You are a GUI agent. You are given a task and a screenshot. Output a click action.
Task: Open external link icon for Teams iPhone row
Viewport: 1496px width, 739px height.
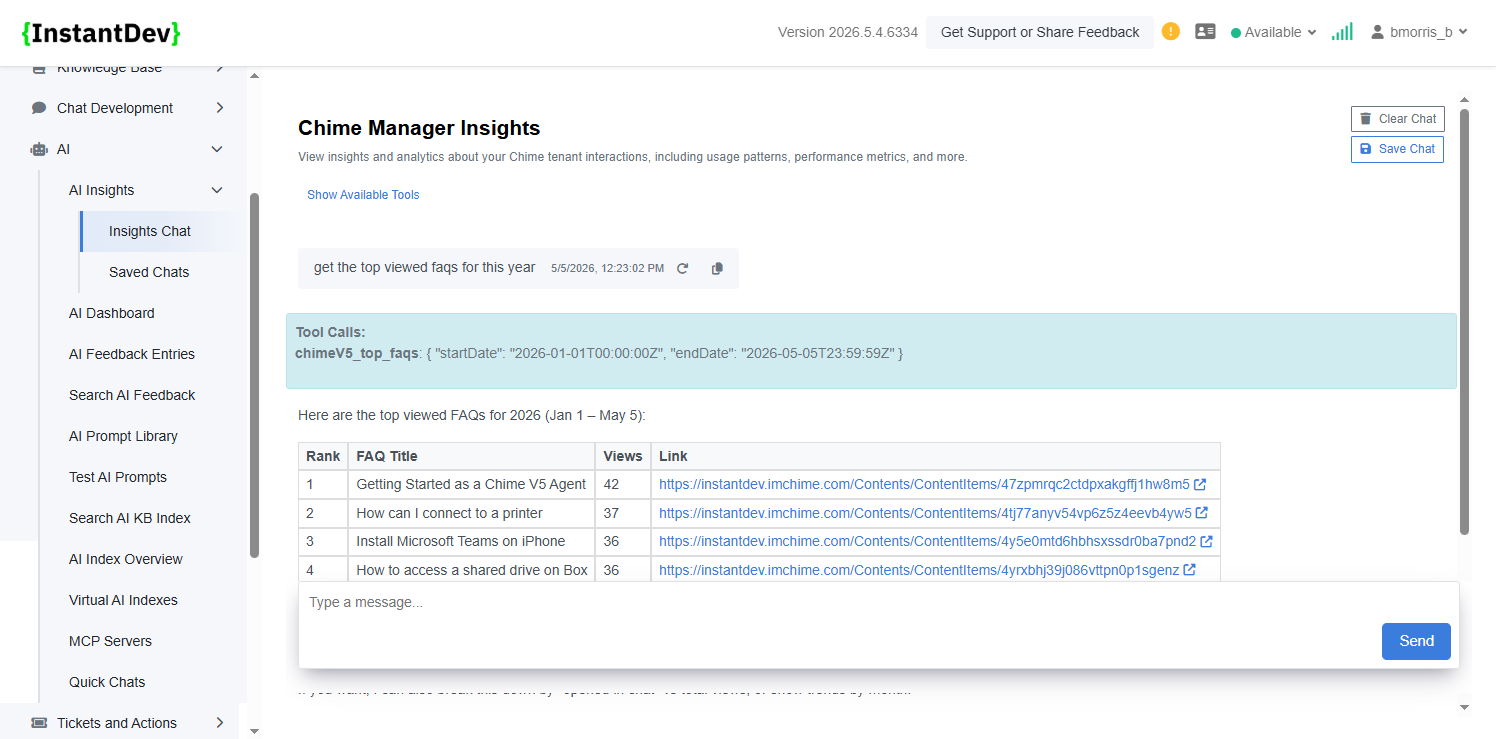[1207, 541]
